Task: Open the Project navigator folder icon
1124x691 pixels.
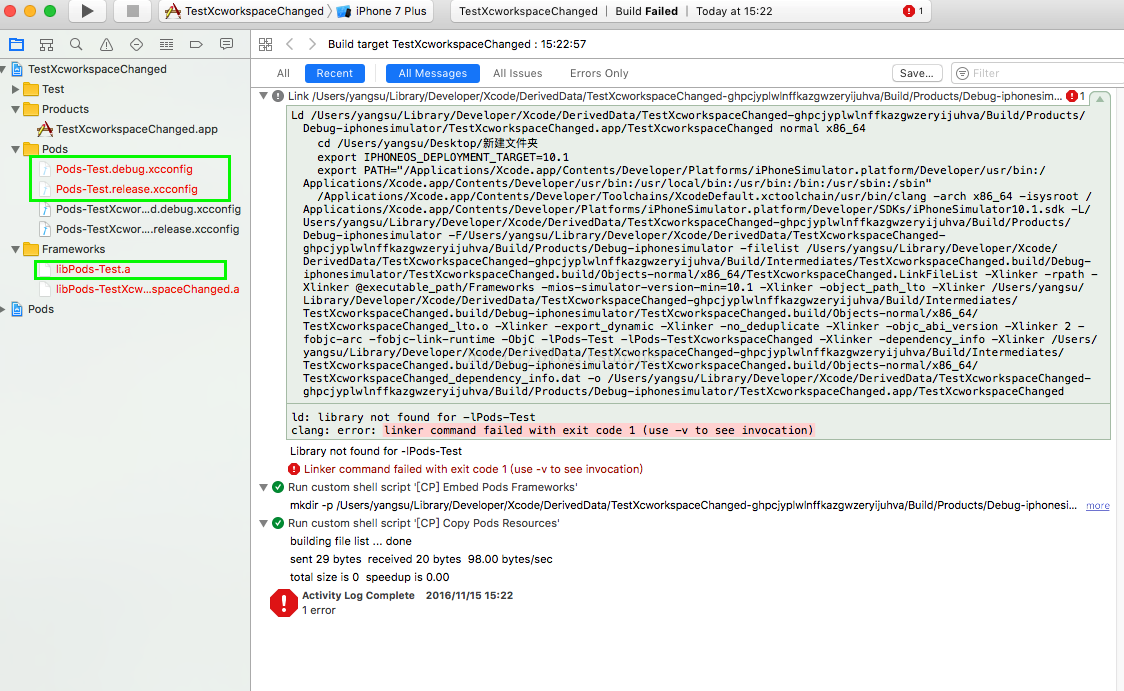Action: pos(16,44)
